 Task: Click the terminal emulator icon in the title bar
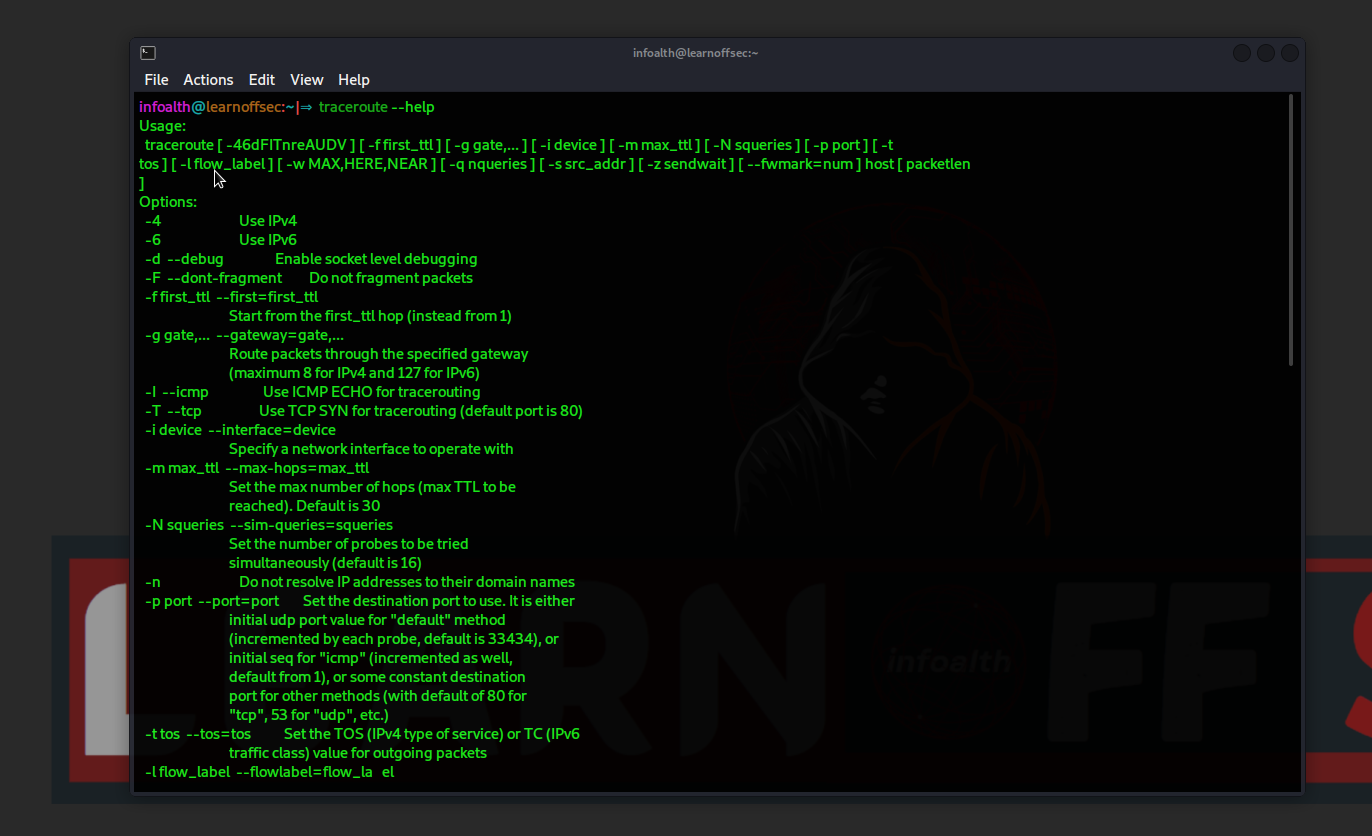(x=148, y=51)
